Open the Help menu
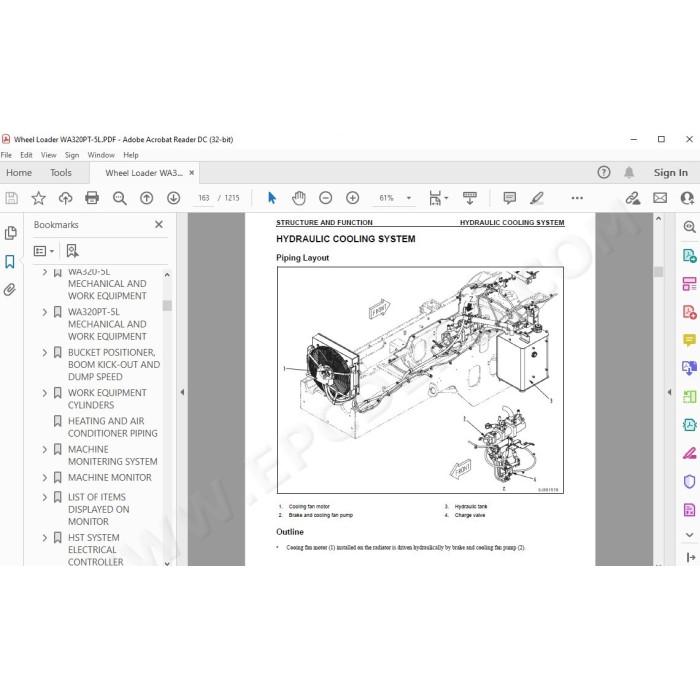The image size is (700, 700). (131, 155)
